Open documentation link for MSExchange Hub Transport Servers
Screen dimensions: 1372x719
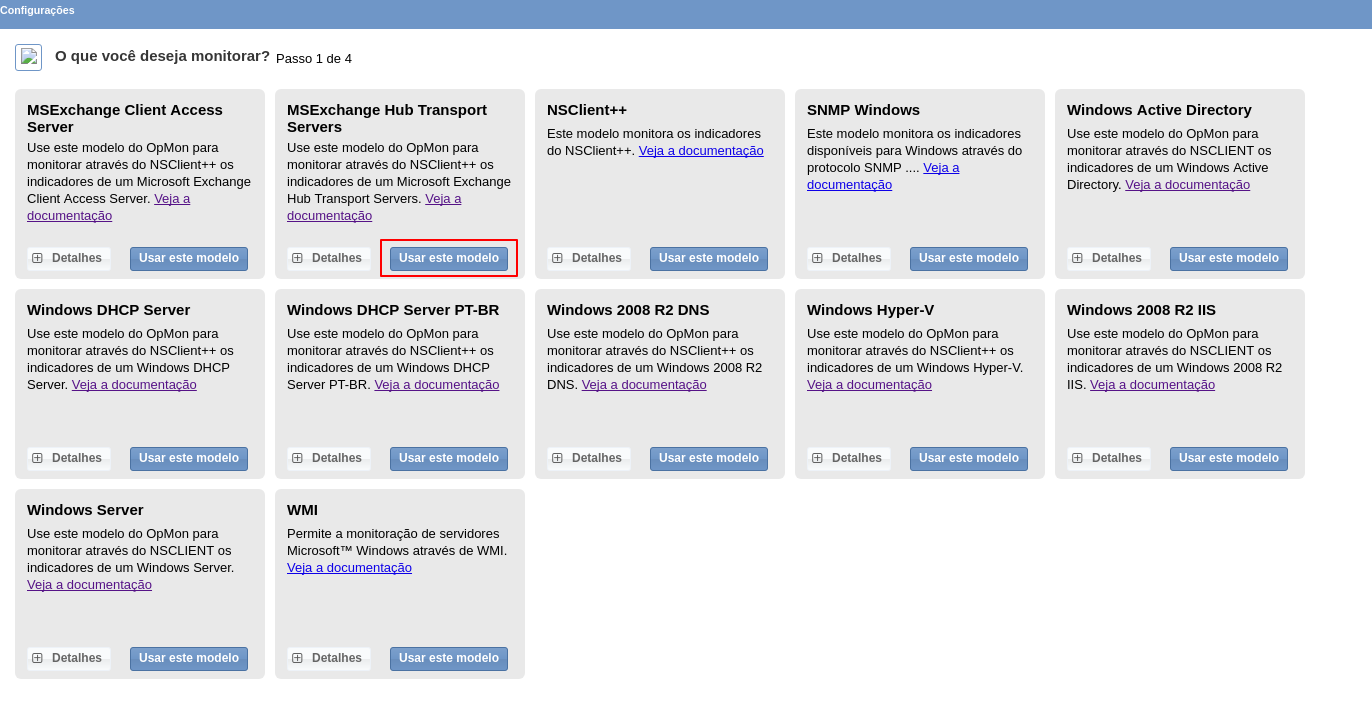329,216
